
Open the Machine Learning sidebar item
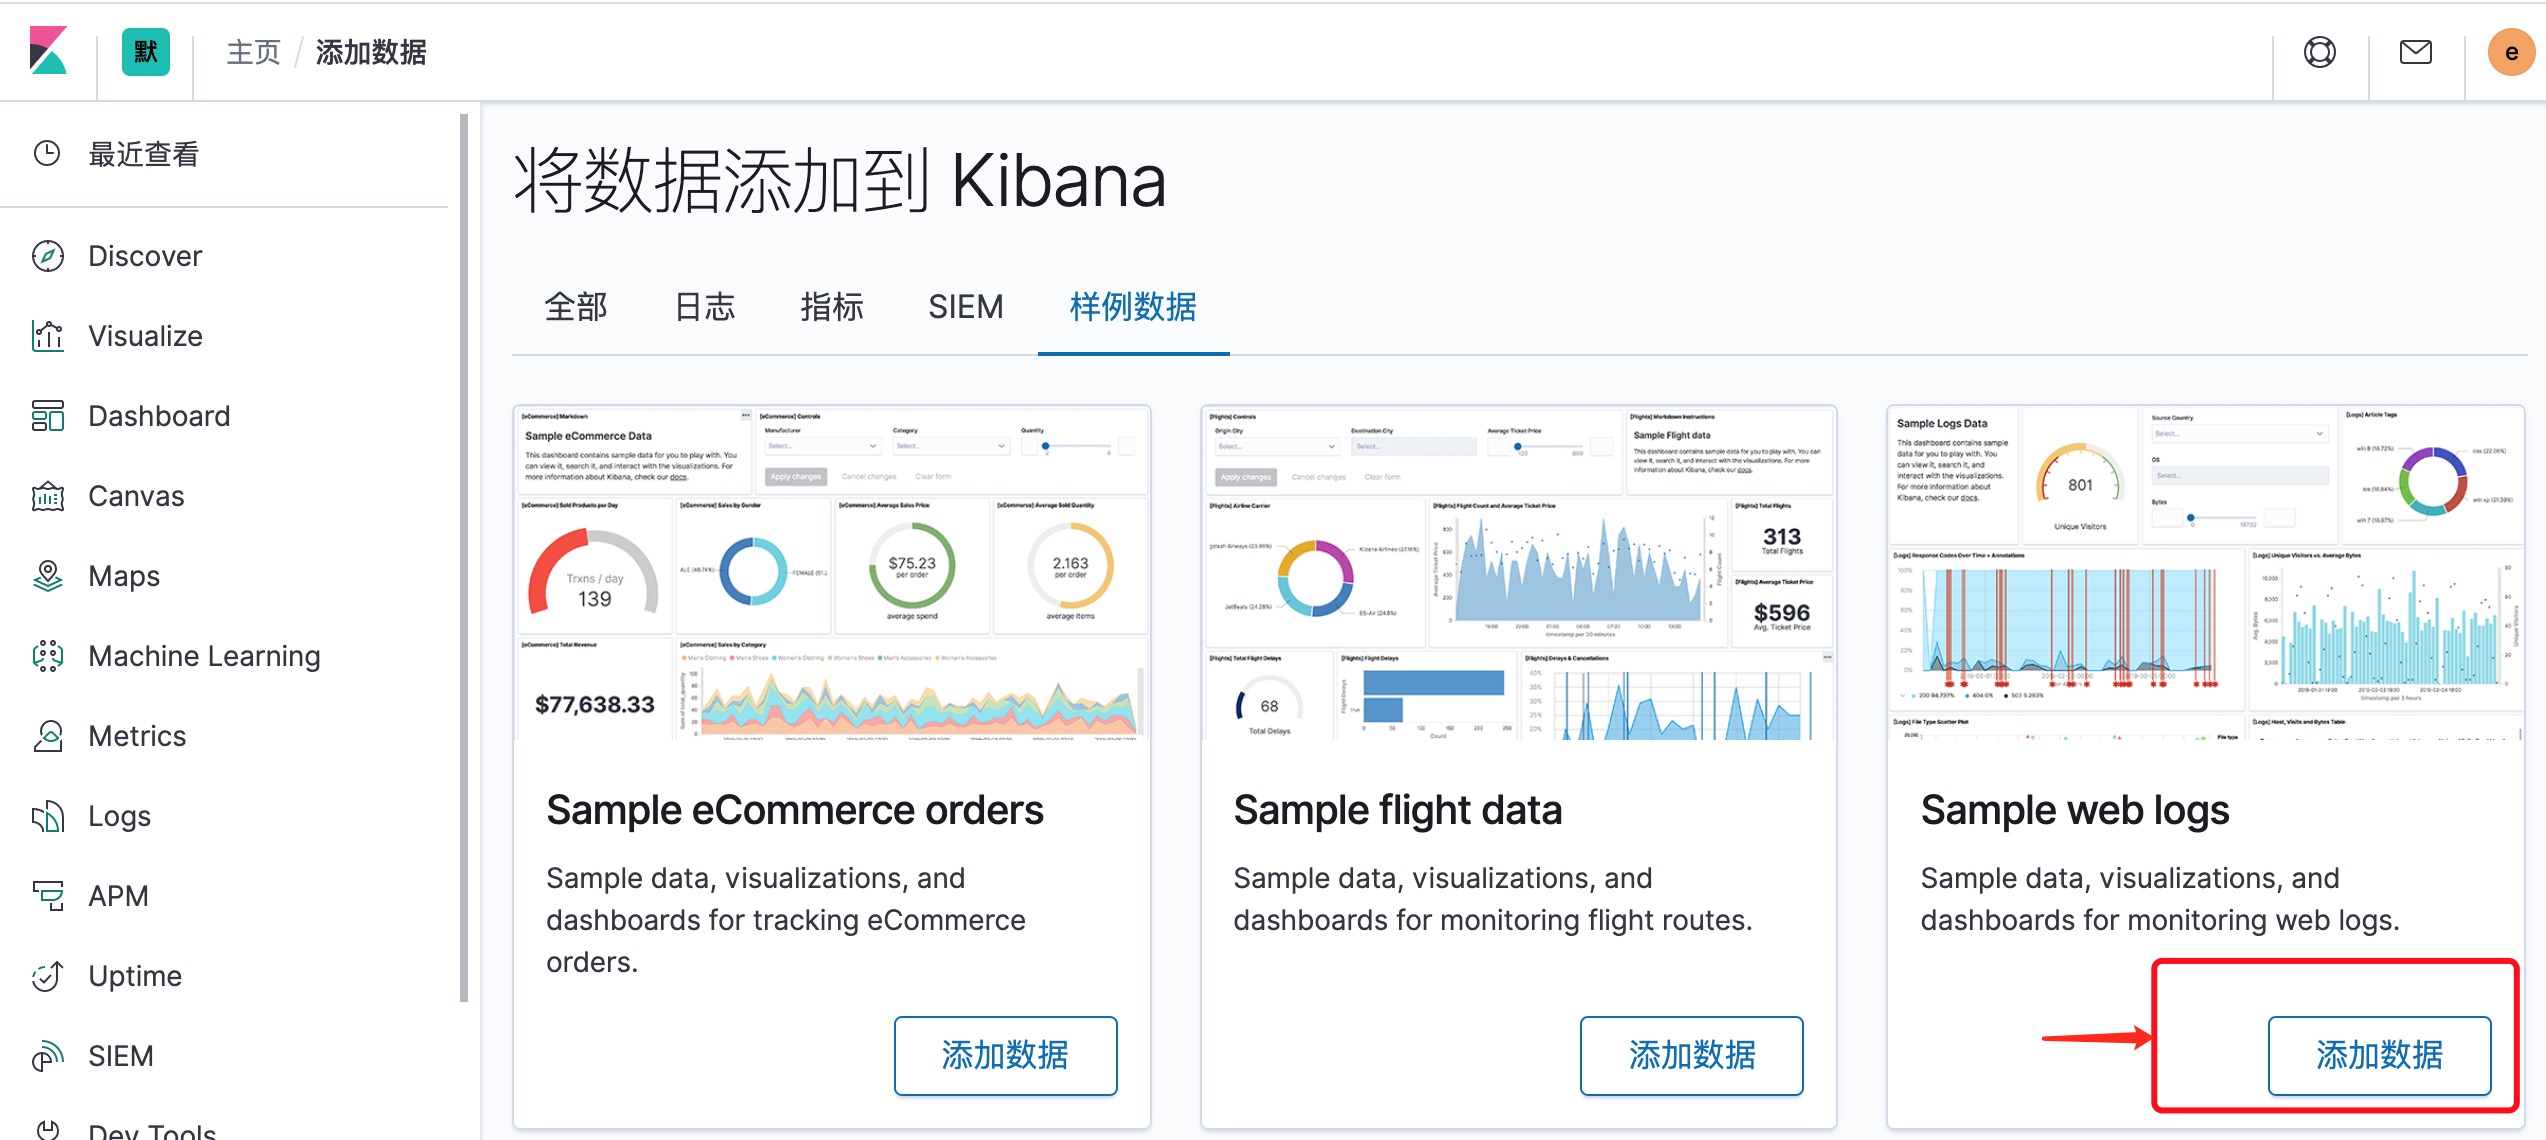pyautogui.click(x=203, y=656)
